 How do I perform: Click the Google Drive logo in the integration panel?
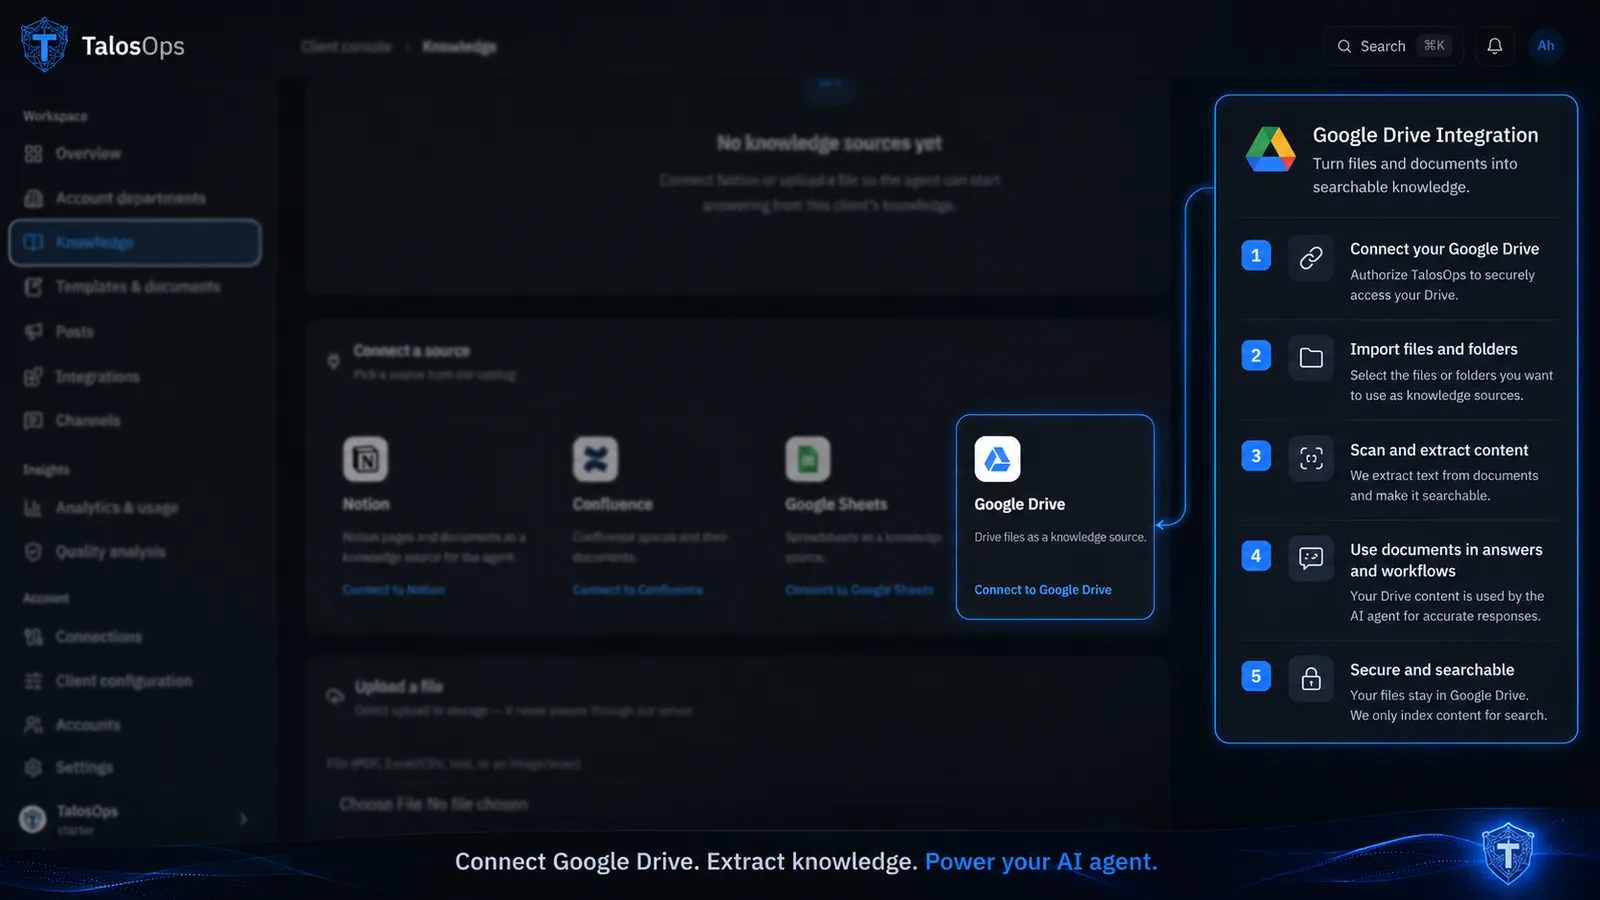1271,150
